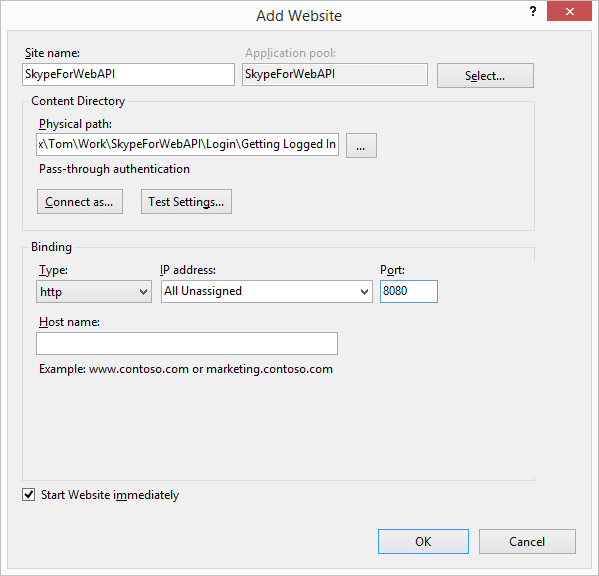The width and height of the screenshot is (599, 576).
Task: Browse for physical path with ellipsis button
Action: [361, 146]
